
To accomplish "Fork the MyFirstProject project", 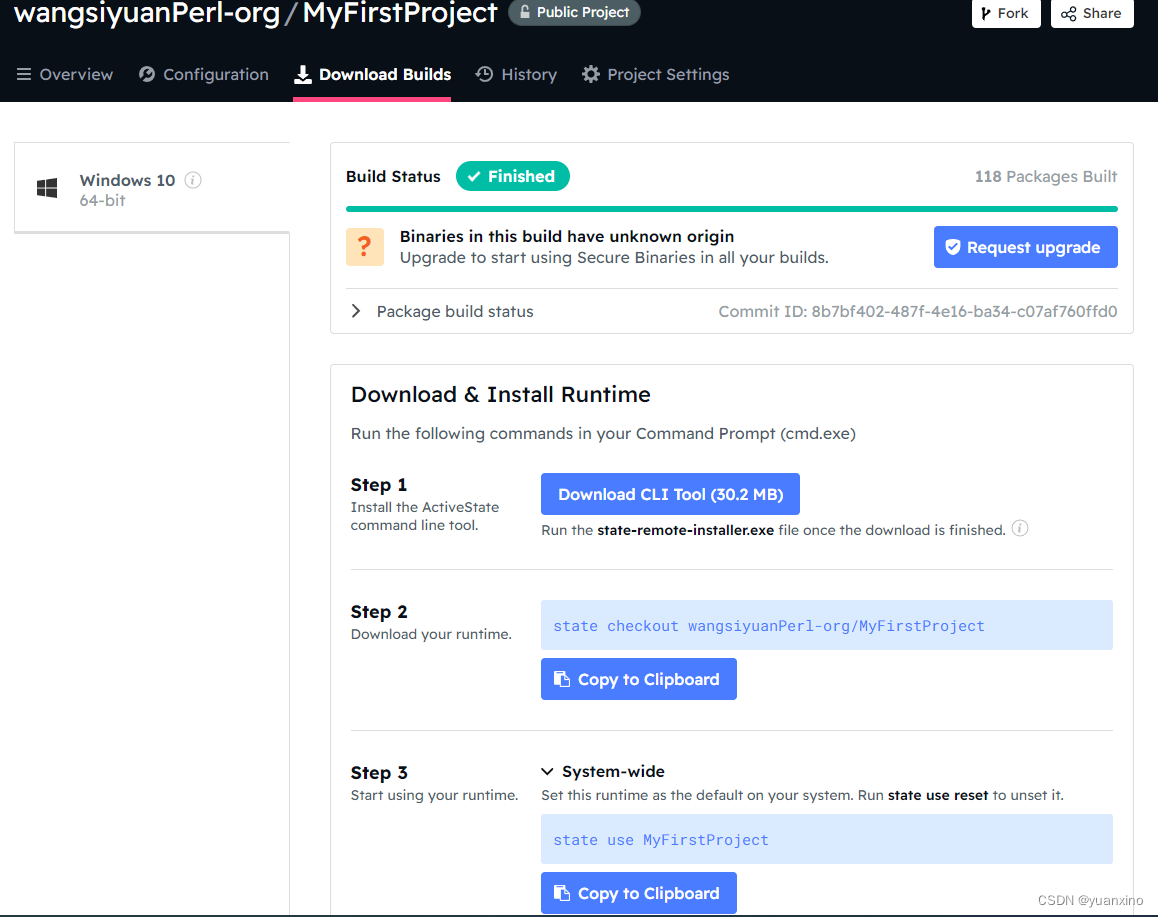I will pos(1005,13).
